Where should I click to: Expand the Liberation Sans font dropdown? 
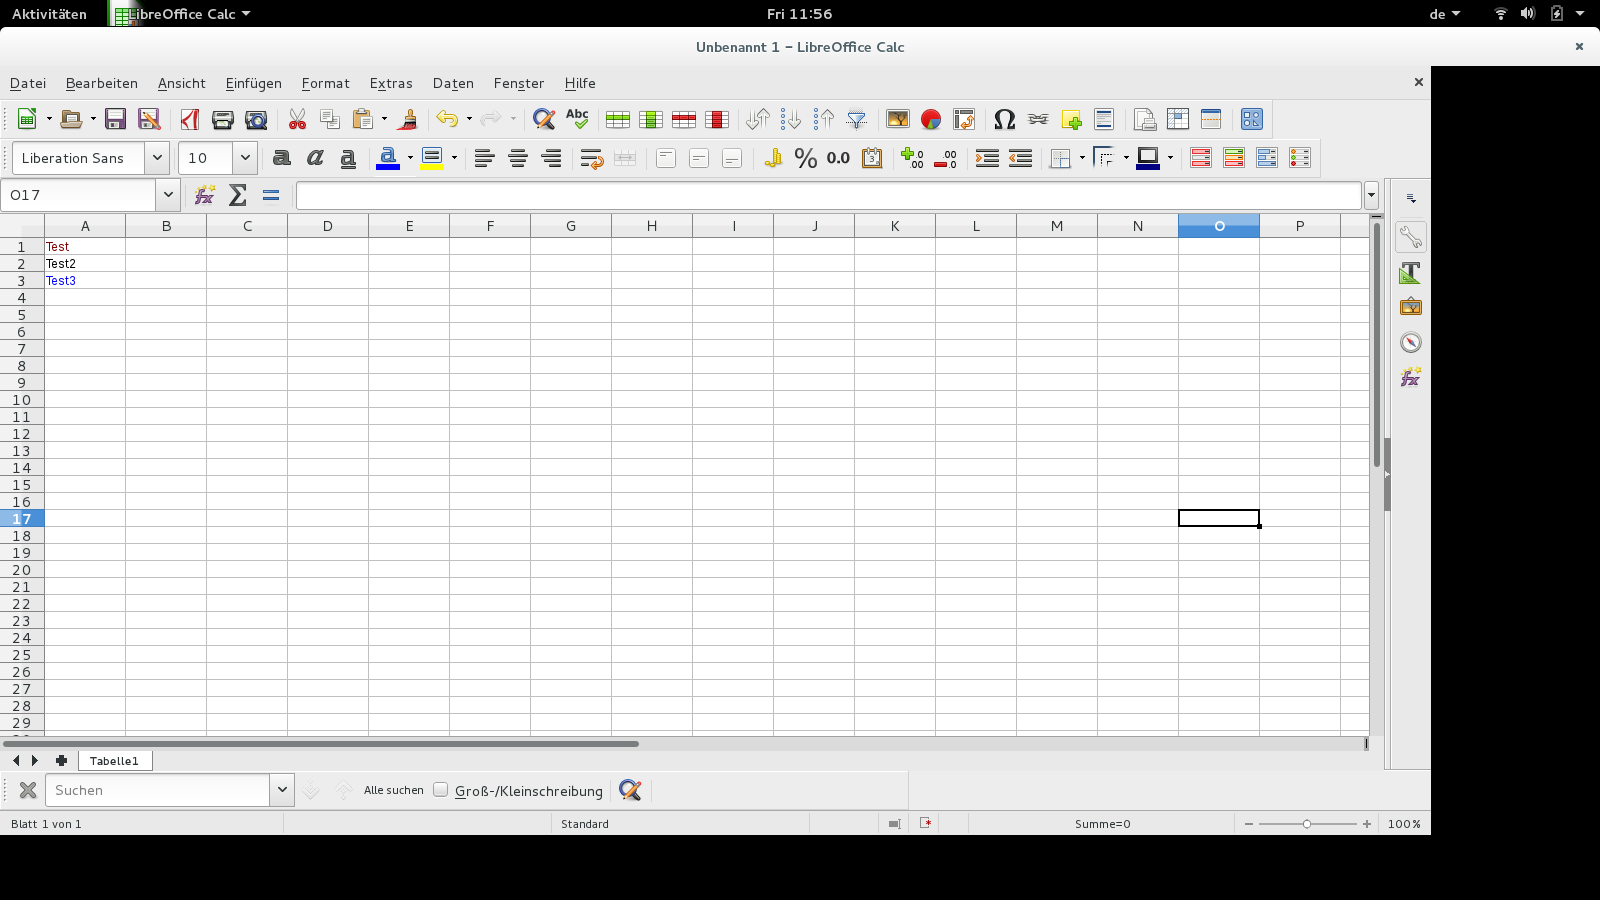[157, 158]
